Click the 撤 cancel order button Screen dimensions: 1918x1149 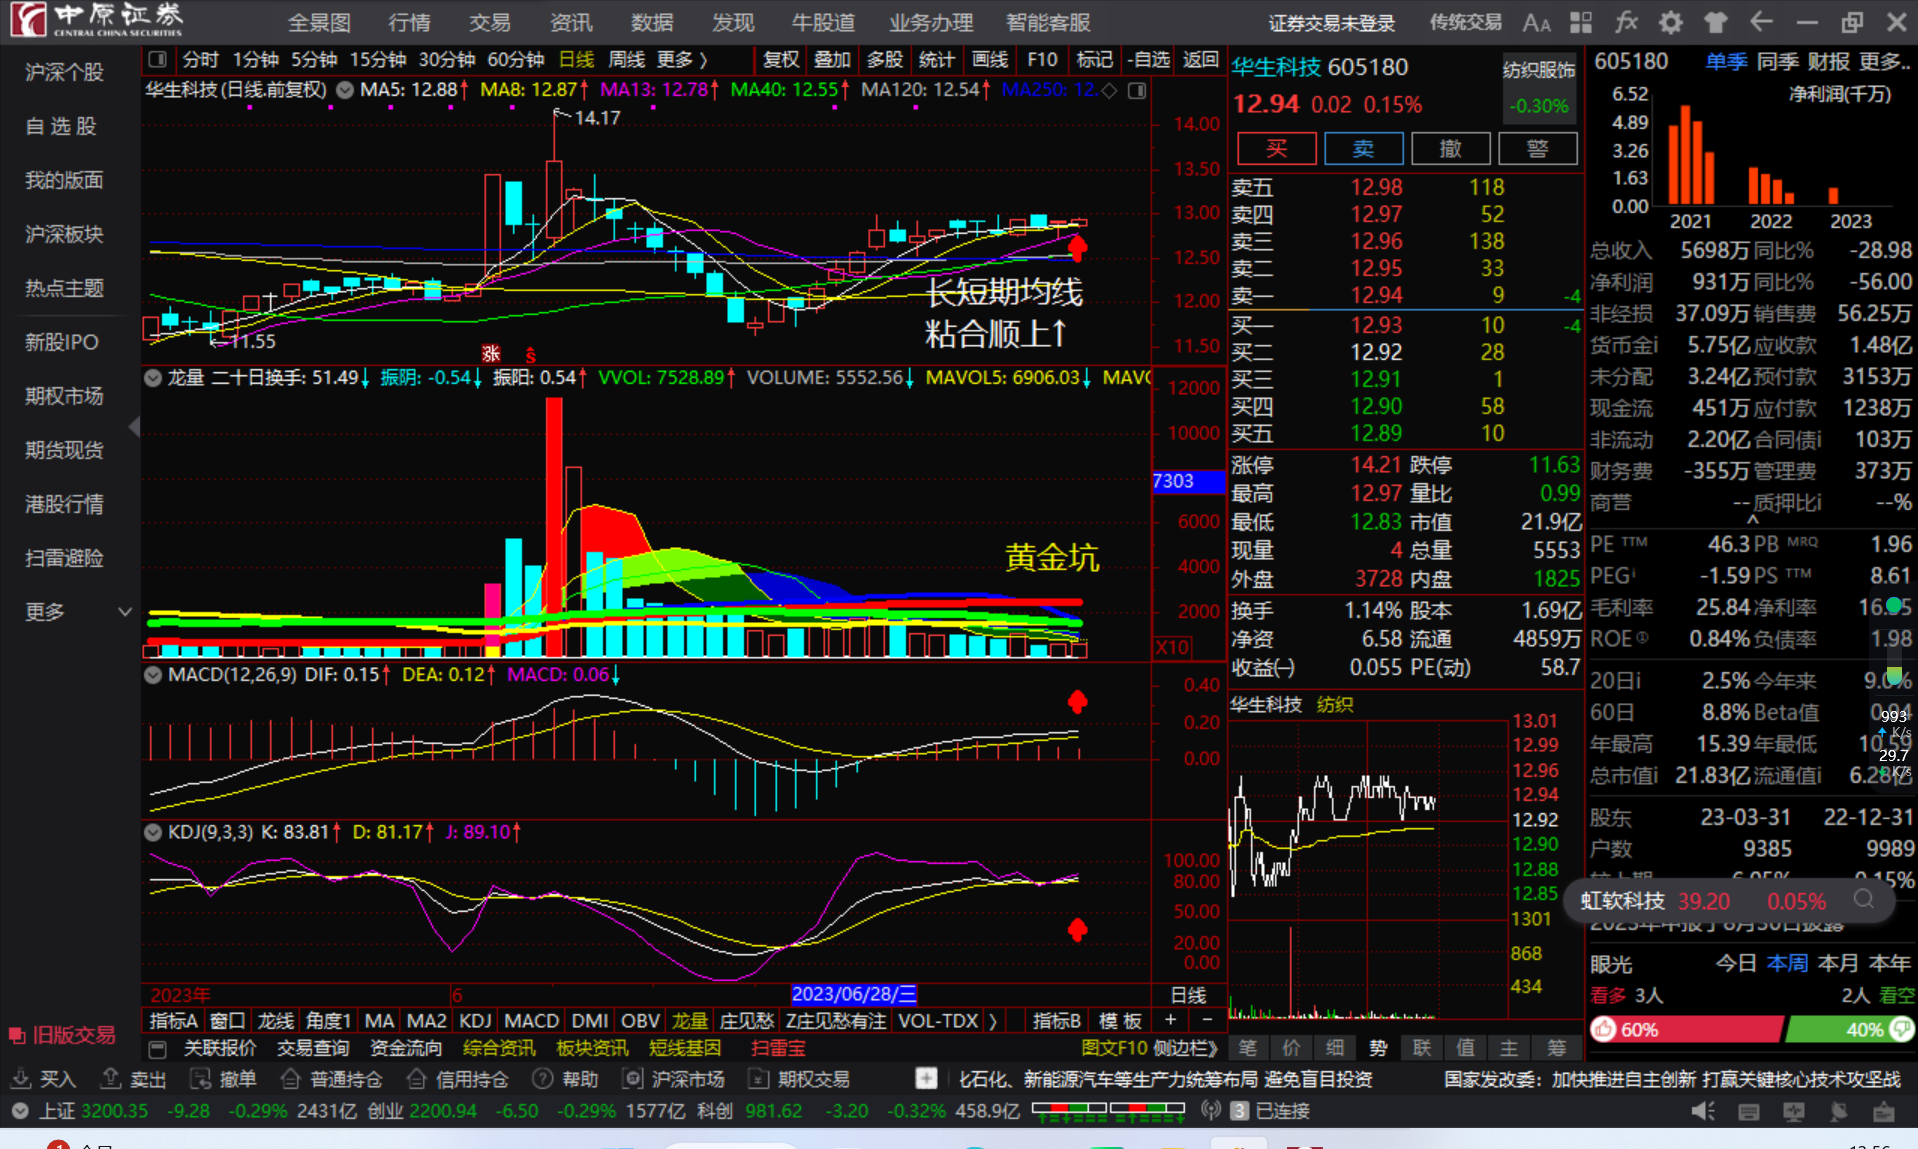click(x=1451, y=149)
